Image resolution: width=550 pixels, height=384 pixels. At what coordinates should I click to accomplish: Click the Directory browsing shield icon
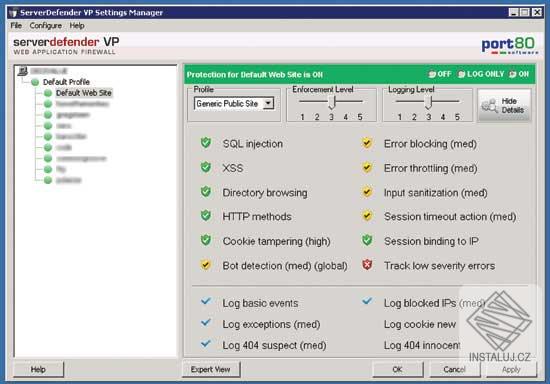tap(206, 192)
